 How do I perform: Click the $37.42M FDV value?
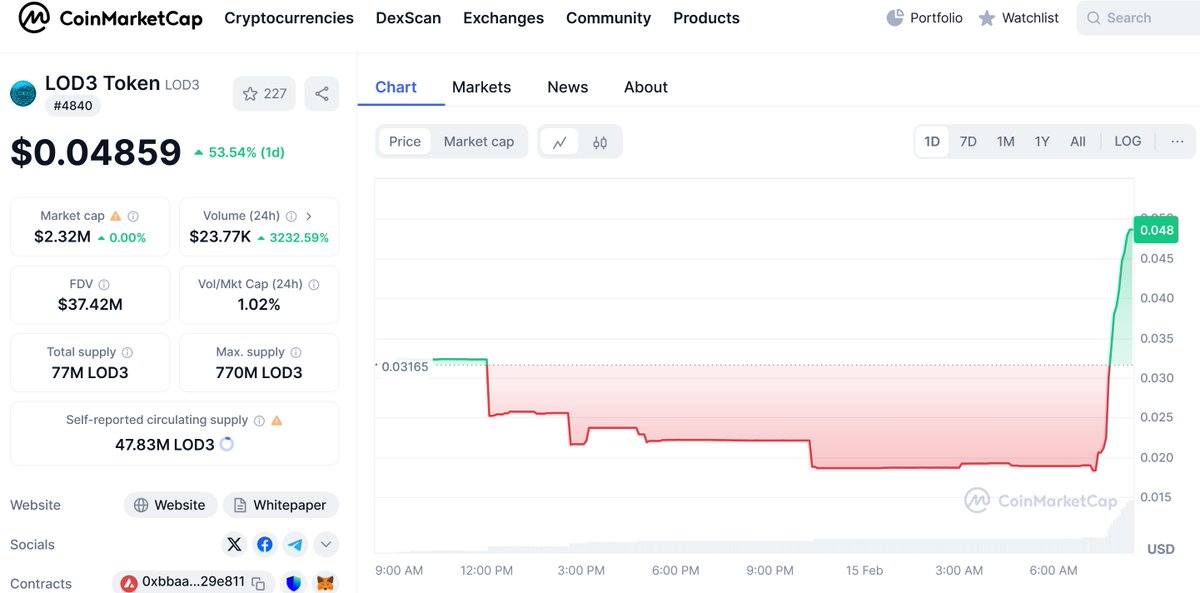pos(90,304)
